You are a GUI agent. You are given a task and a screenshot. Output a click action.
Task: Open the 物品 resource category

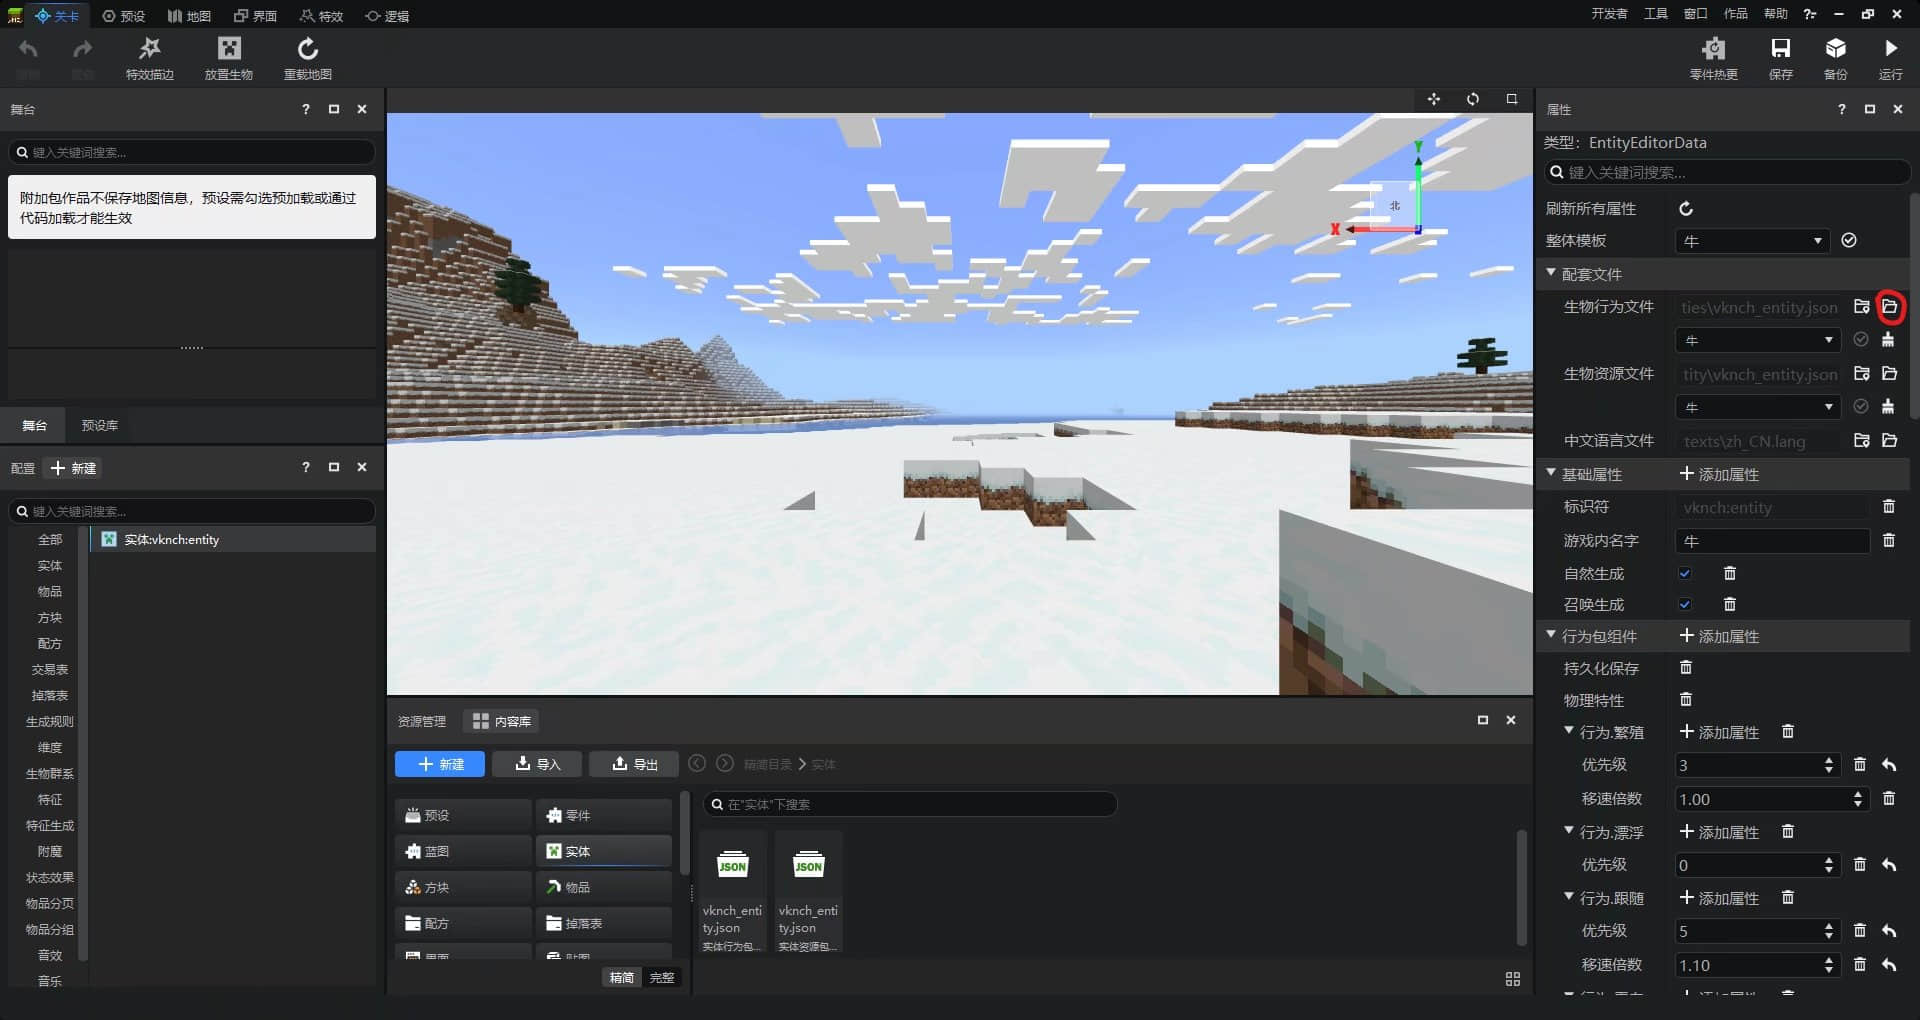tap(603, 887)
